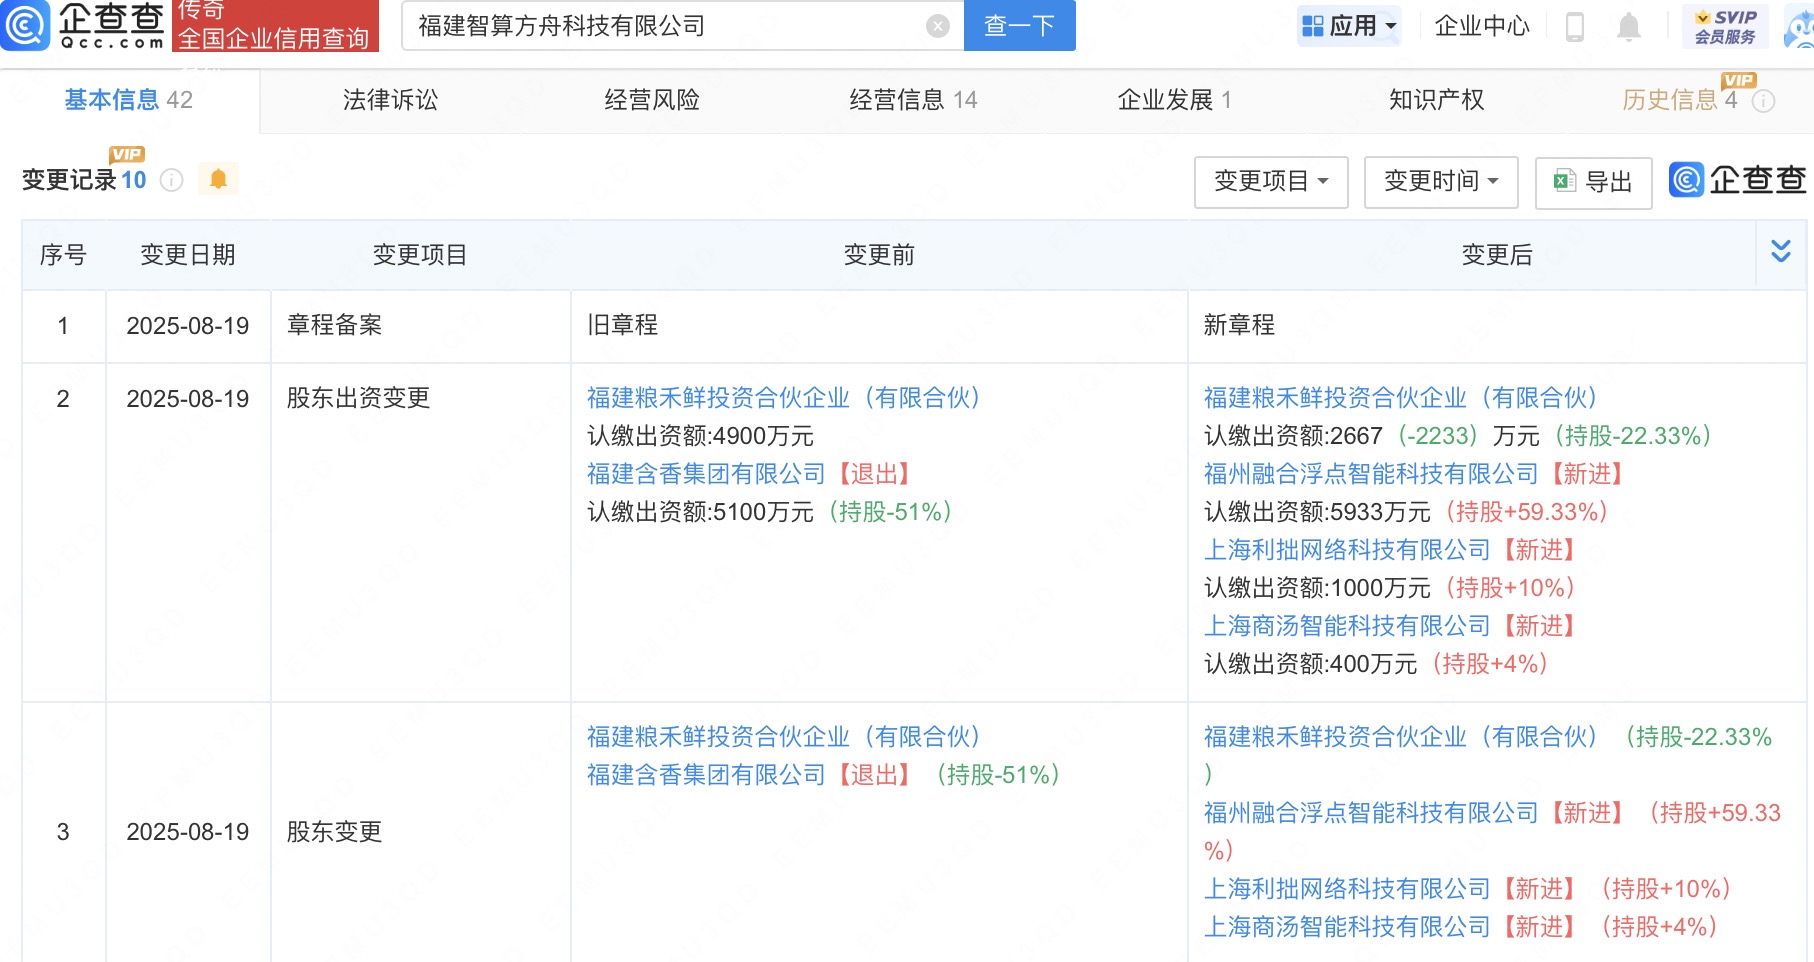Click the 变更后 column header
Screen dimensions: 1814x962
(1497, 255)
